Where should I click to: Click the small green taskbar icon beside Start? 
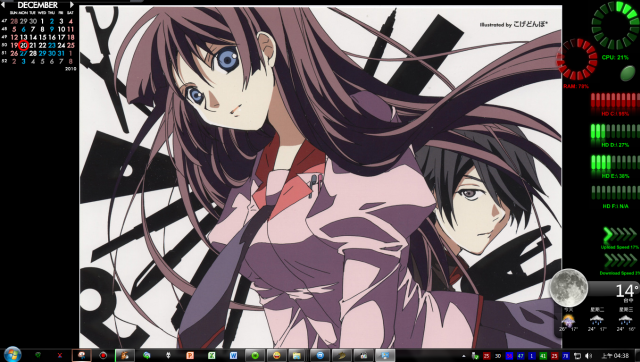(x=38, y=355)
